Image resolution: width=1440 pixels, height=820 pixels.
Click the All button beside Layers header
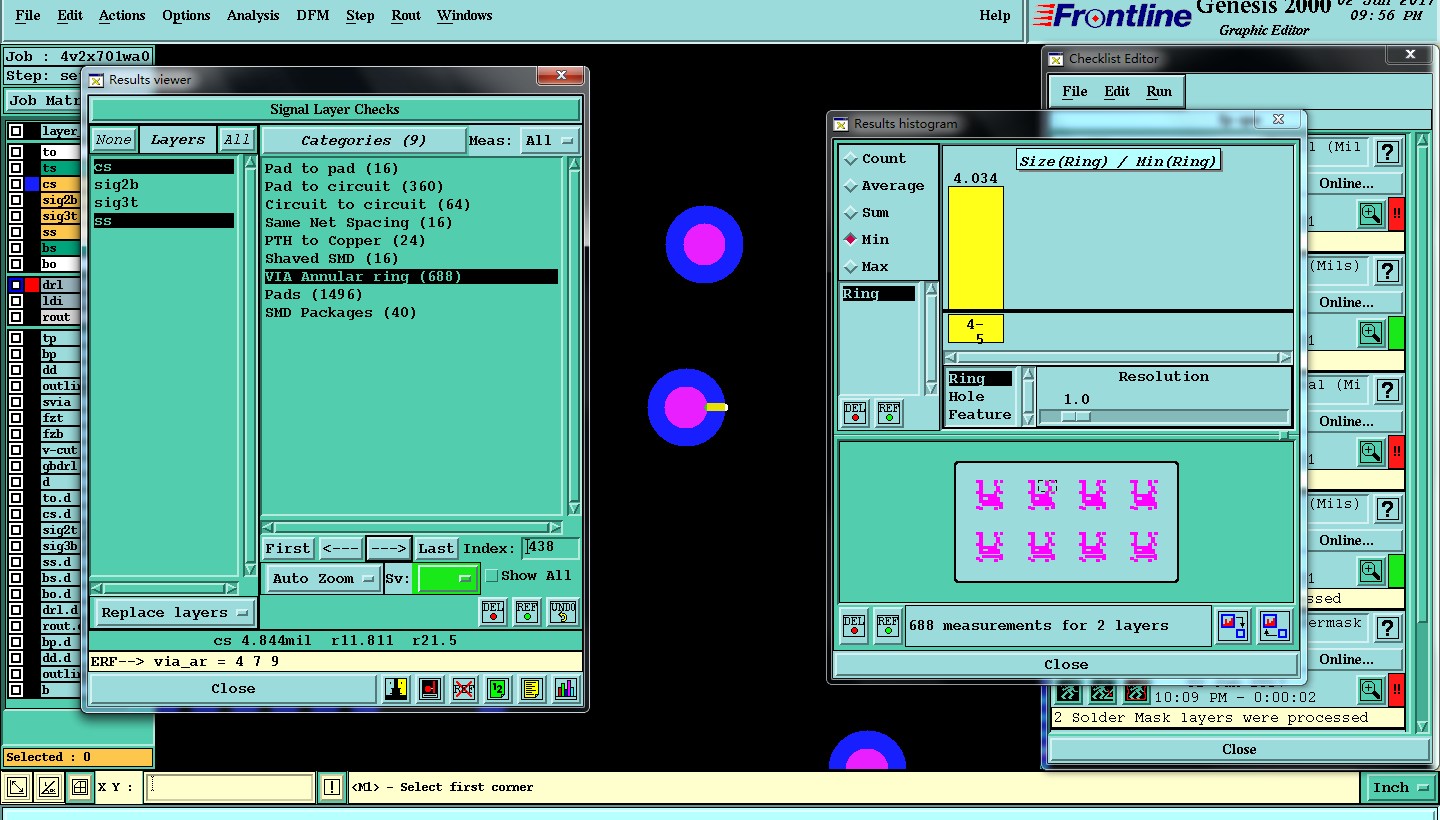(x=237, y=140)
